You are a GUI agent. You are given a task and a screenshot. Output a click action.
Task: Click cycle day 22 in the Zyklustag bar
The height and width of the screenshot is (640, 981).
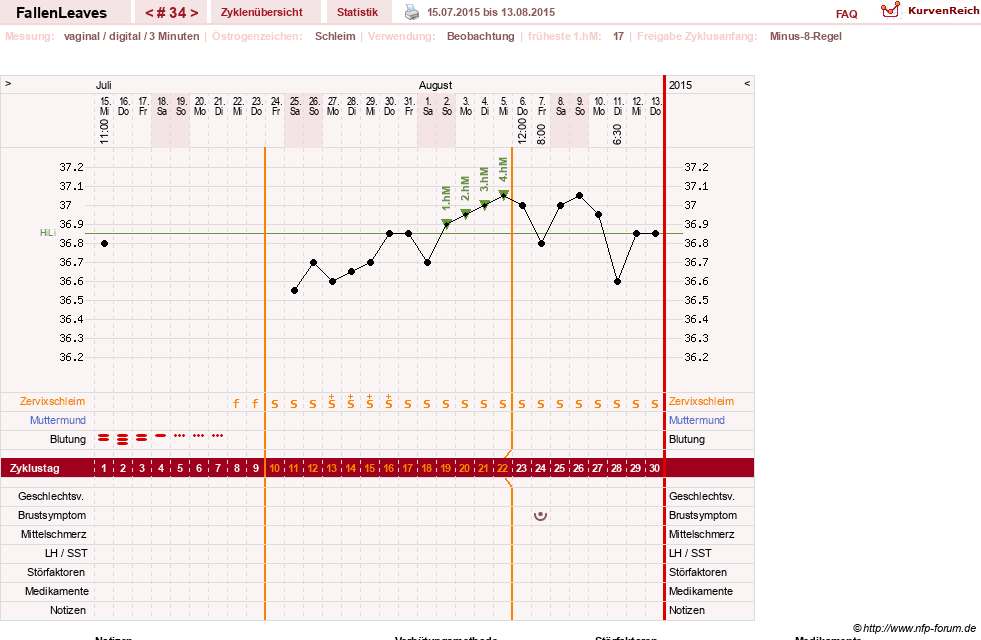click(502, 468)
